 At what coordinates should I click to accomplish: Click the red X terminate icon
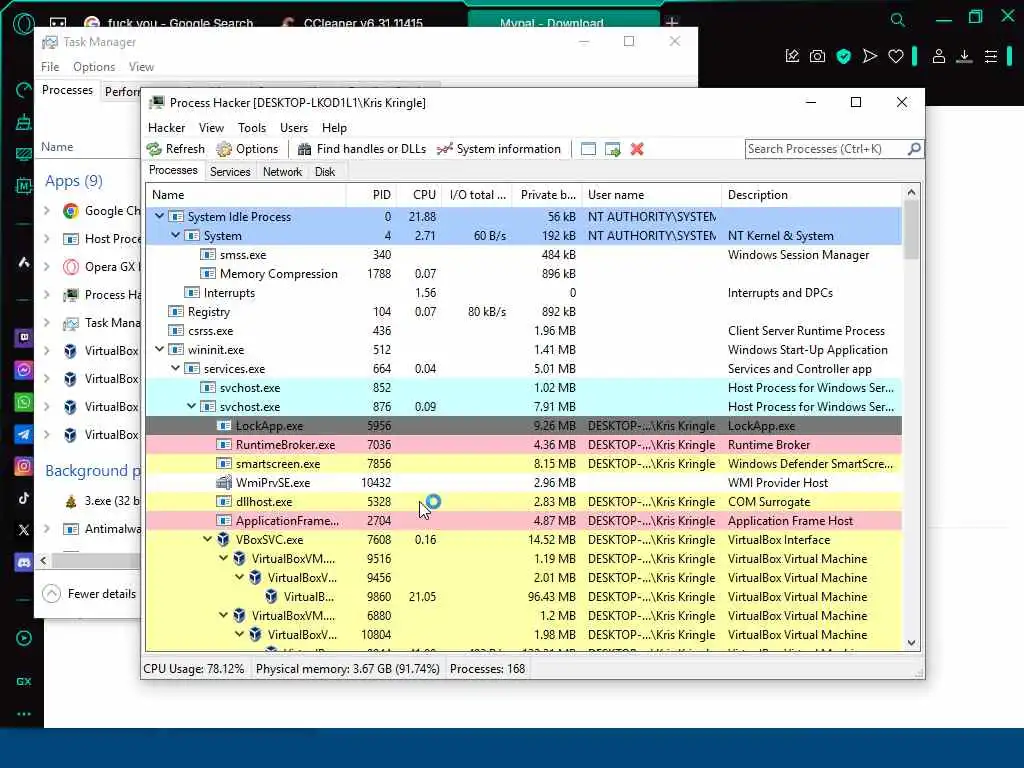[x=637, y=149]
